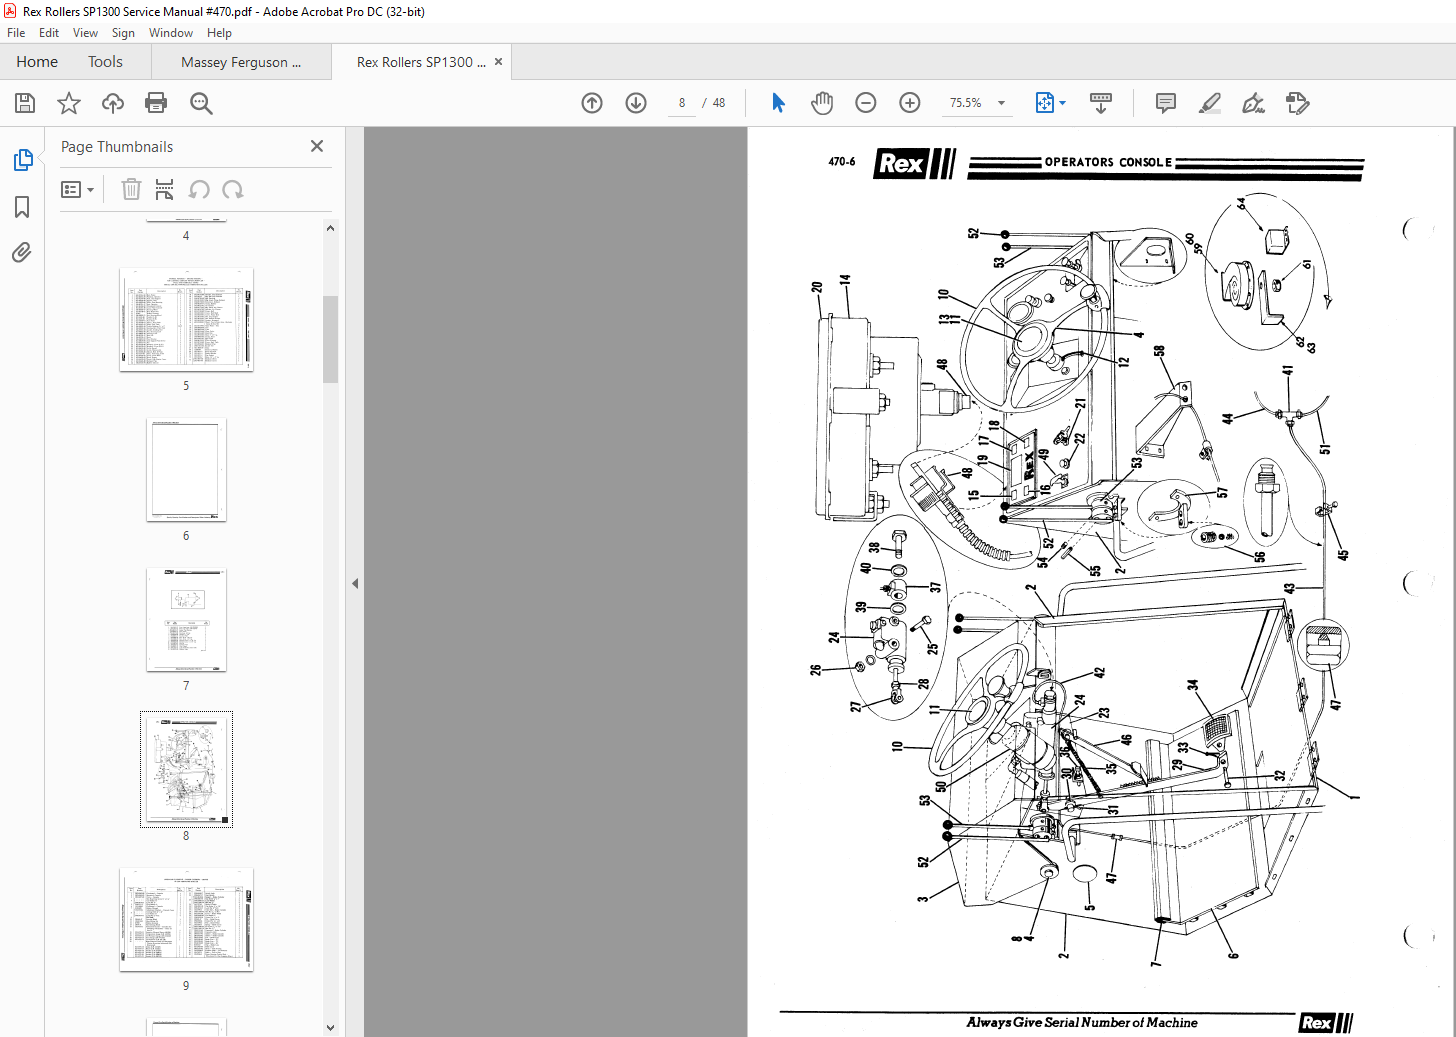Select the page 9 thumbnail

pos(186,920)
